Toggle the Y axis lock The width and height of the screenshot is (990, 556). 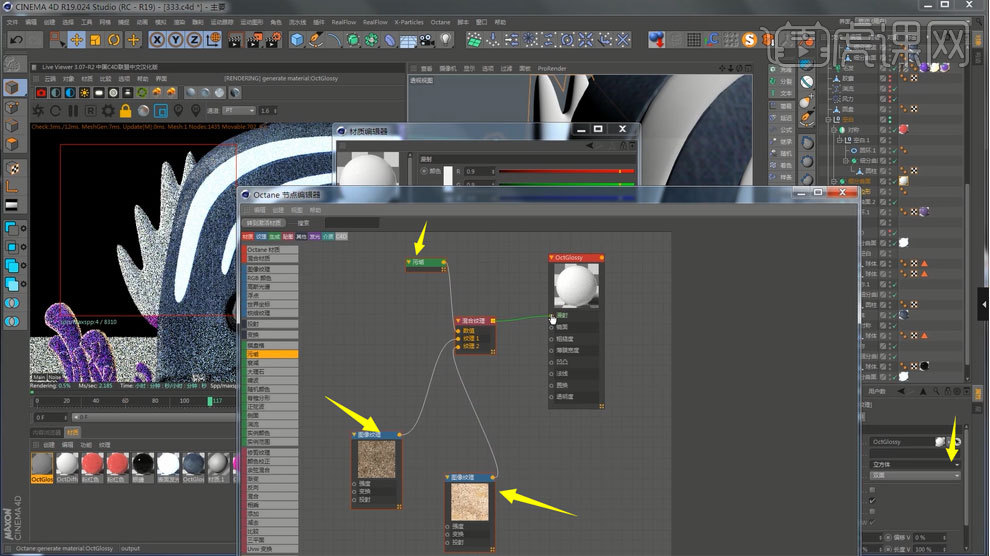pyautogui.click(x=176, y=40)
